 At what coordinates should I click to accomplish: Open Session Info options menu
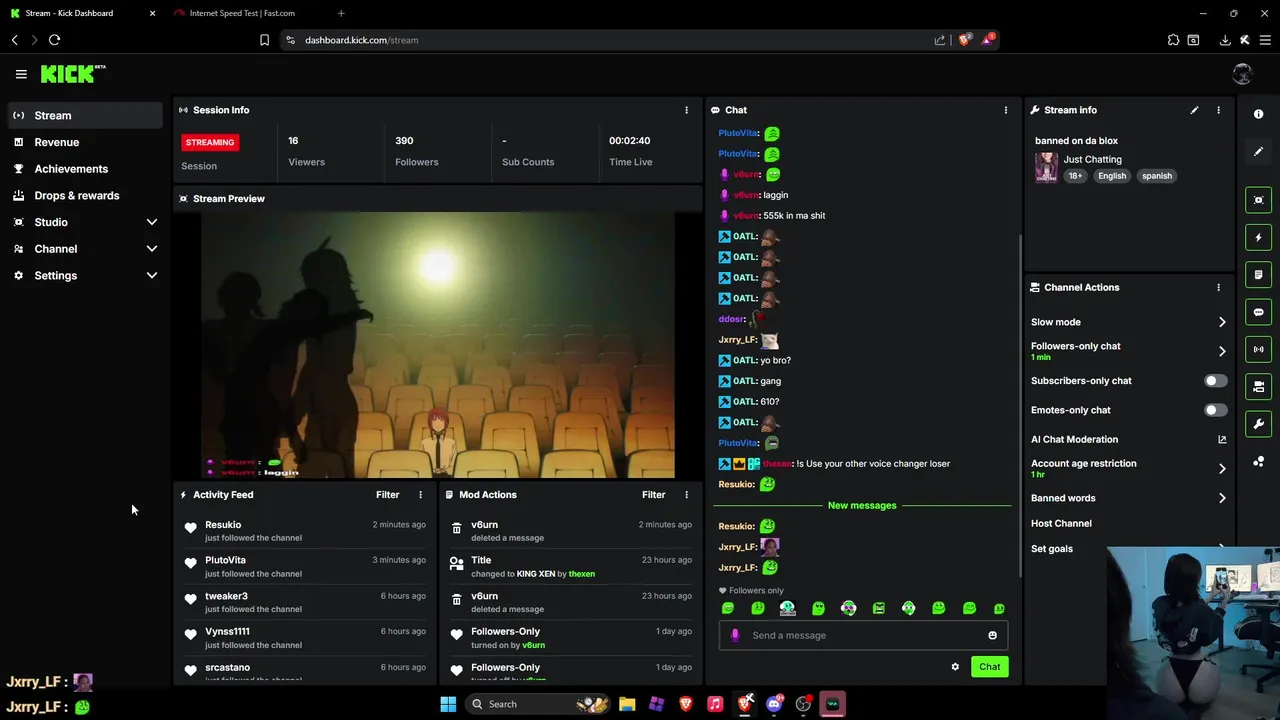(686, 110)
